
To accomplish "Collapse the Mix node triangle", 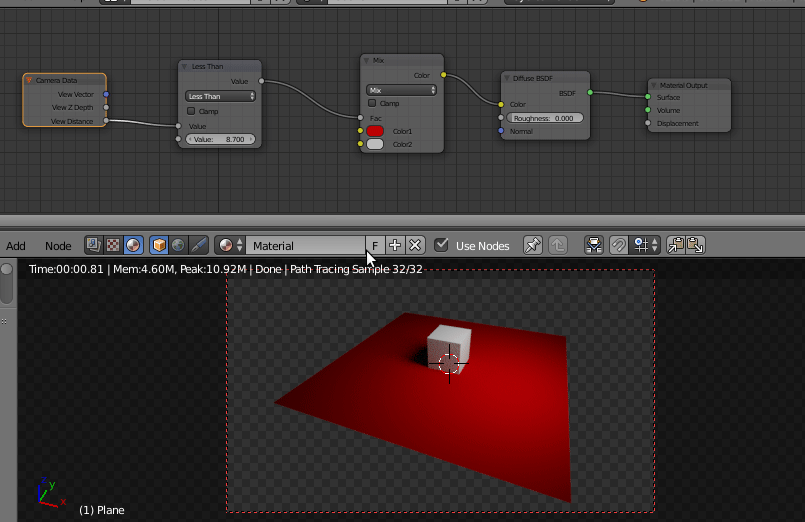I will (x=366, y=60).
